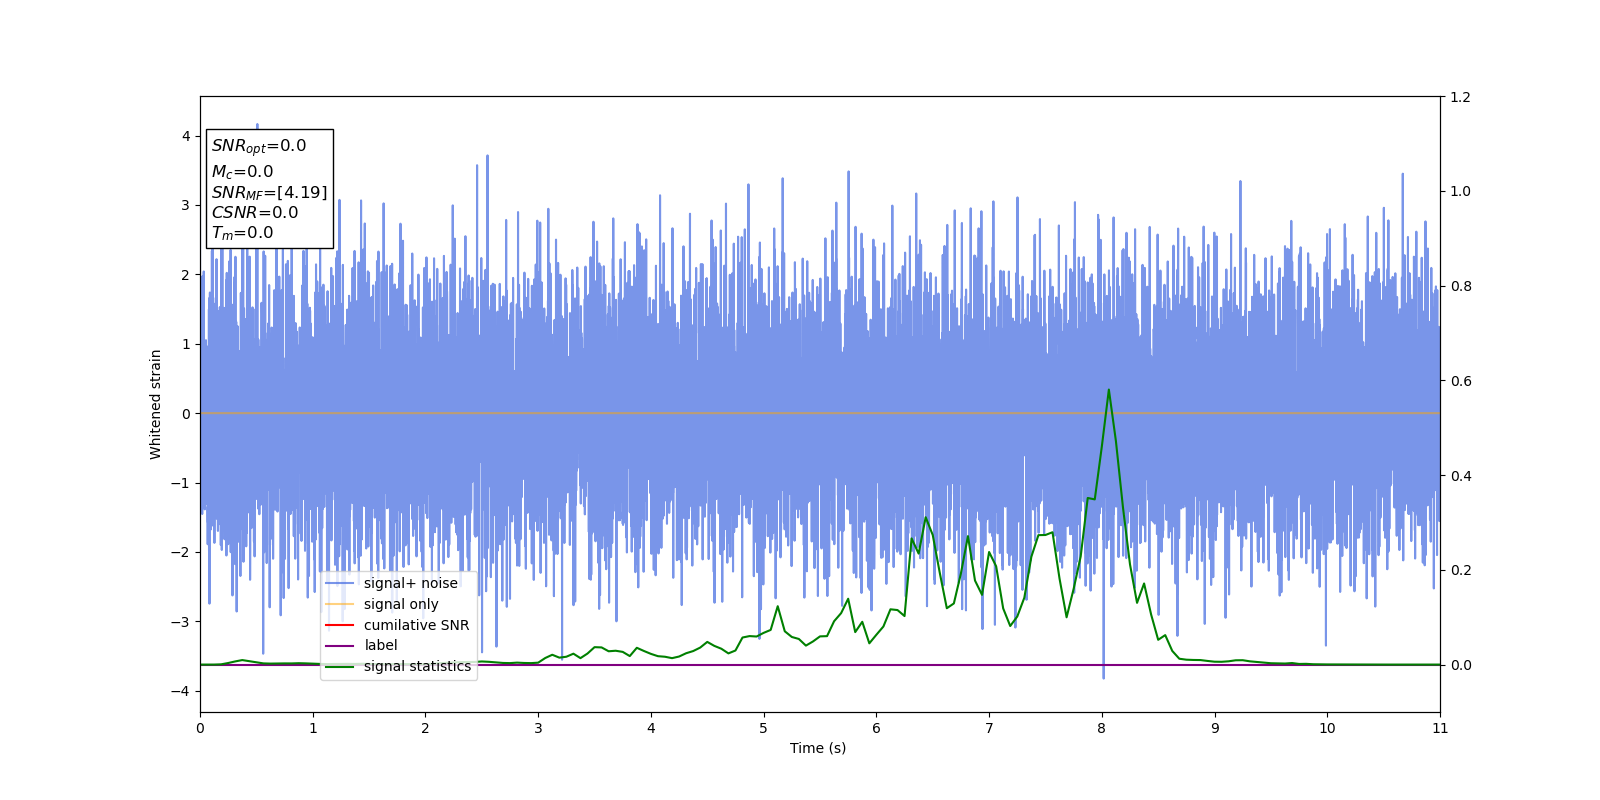
Task: Click the 'signal+ noise' legend entry
Action: point(411,583)
